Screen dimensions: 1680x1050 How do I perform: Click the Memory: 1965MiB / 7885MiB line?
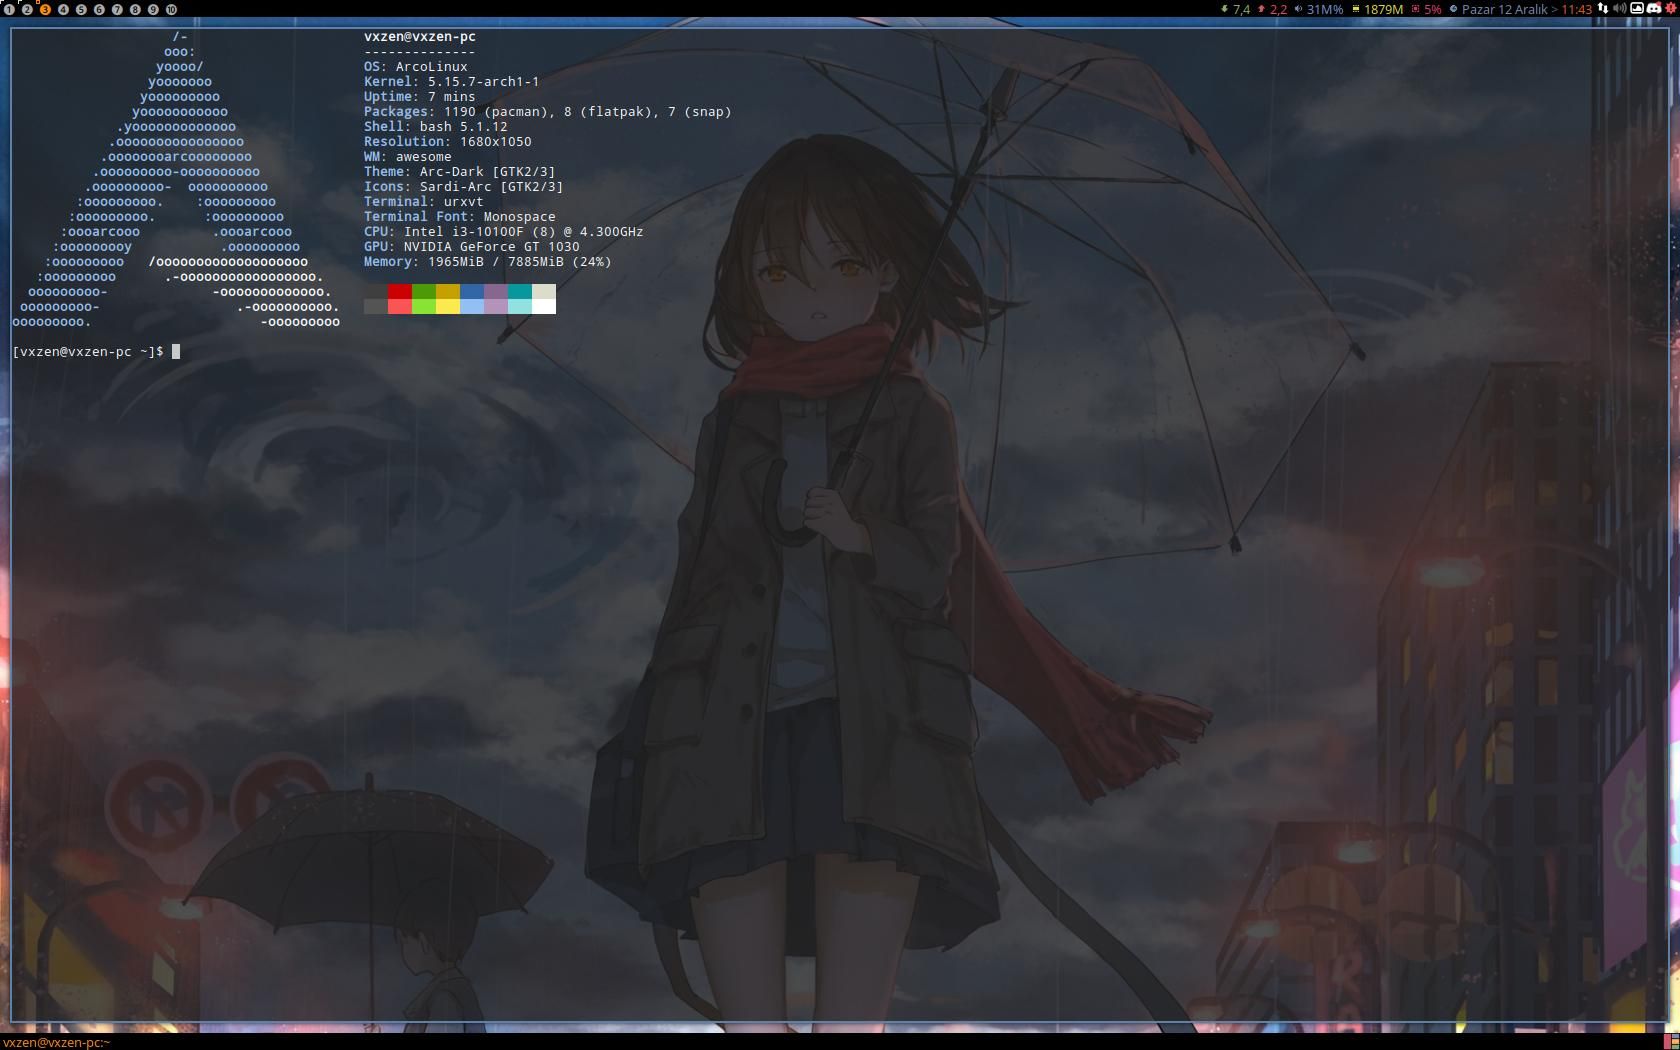(x=488, y=261)
